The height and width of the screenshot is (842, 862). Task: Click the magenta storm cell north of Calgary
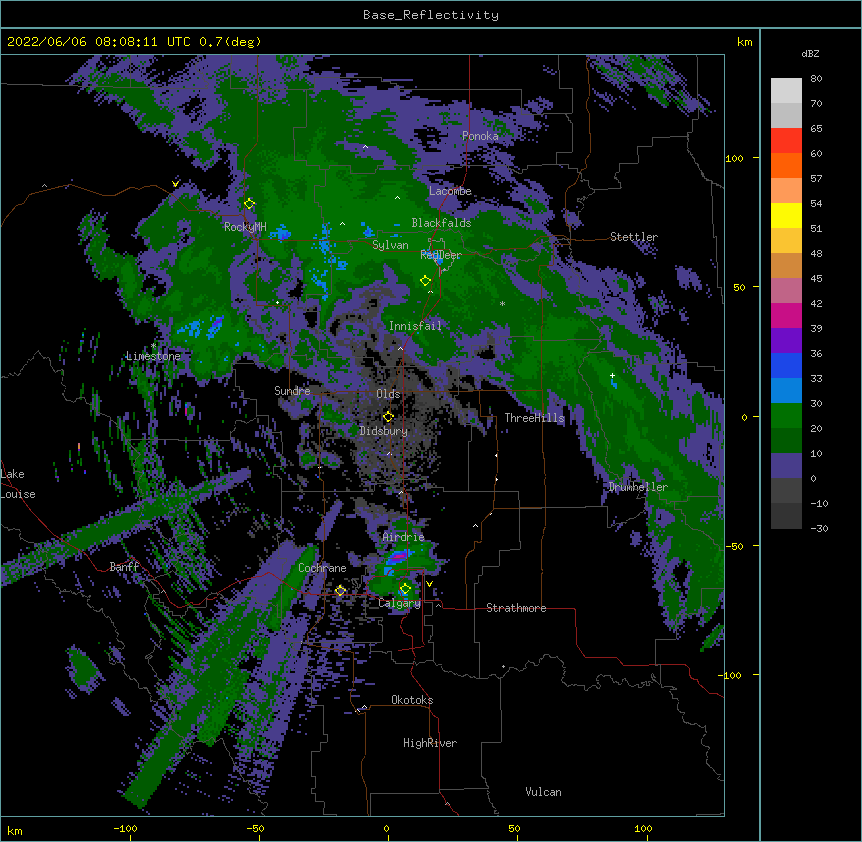tap(398, 557)
